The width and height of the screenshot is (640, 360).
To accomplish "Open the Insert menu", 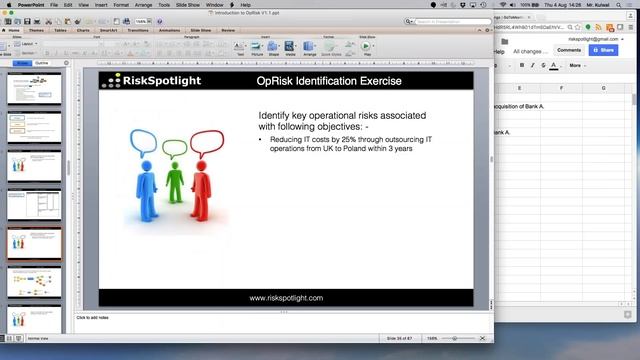I will [x=101, y=5].
